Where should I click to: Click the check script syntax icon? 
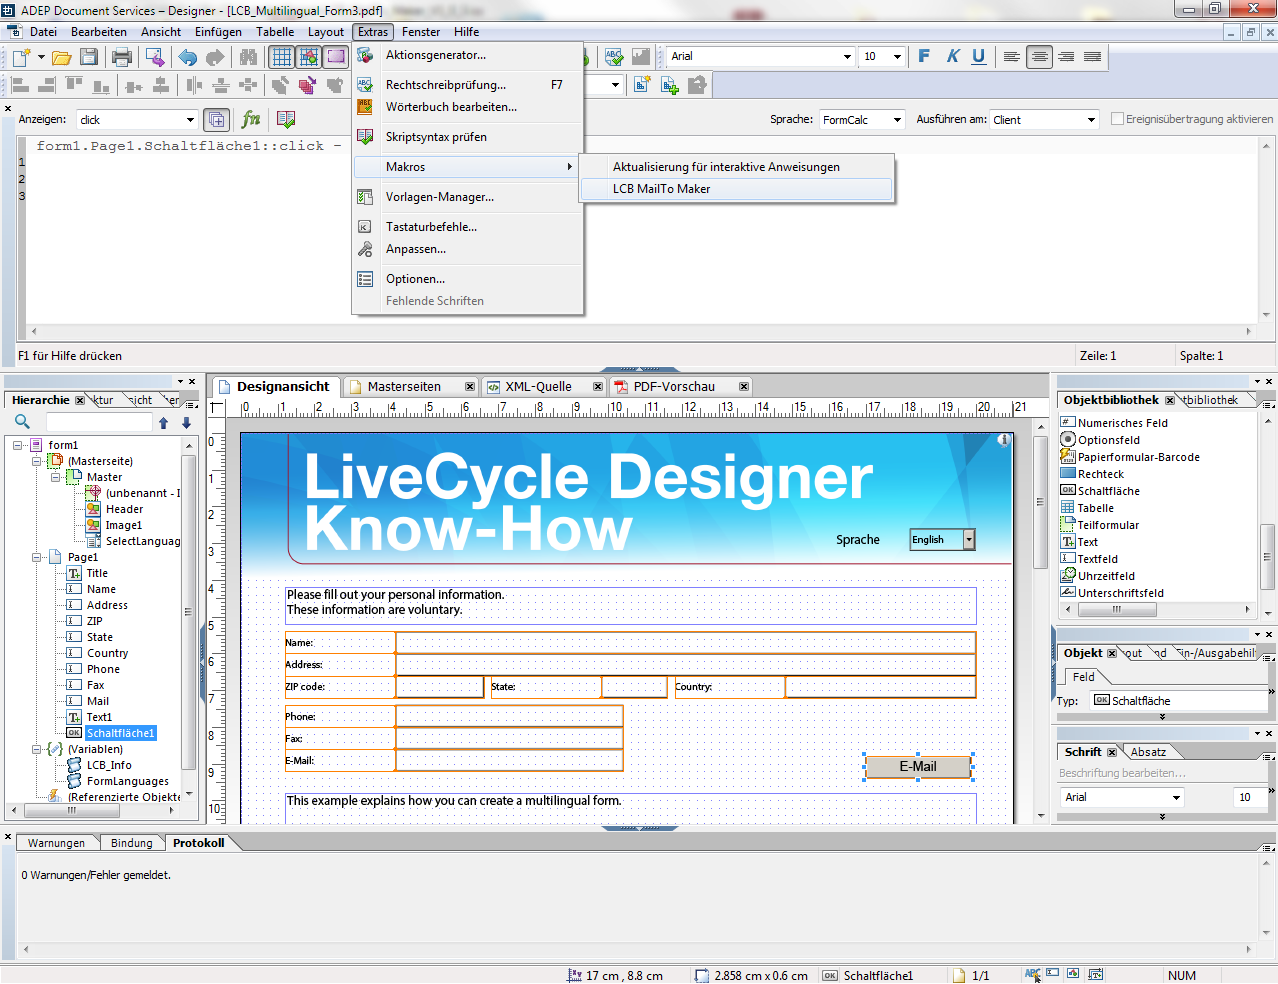(286, 119)
